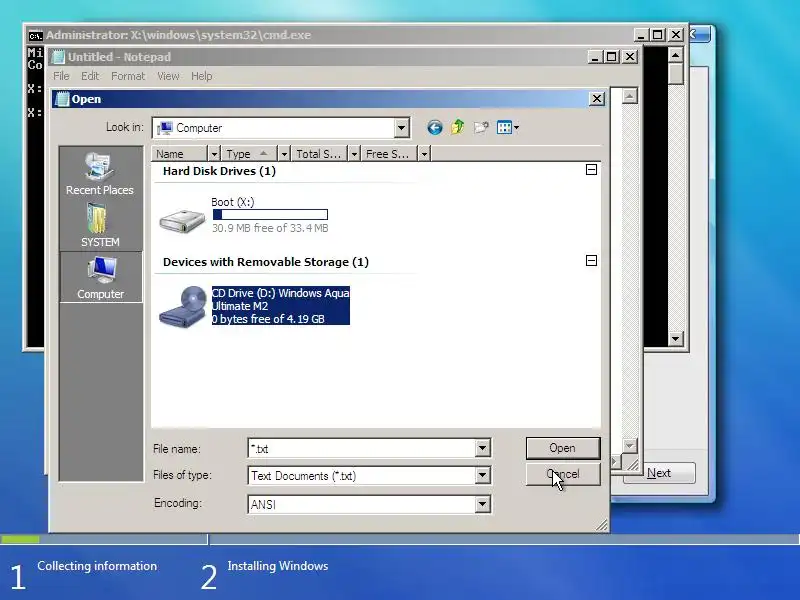Maximize the Notepad window
The width and height of the screenshot is (800, 600).
coord(611,57)
